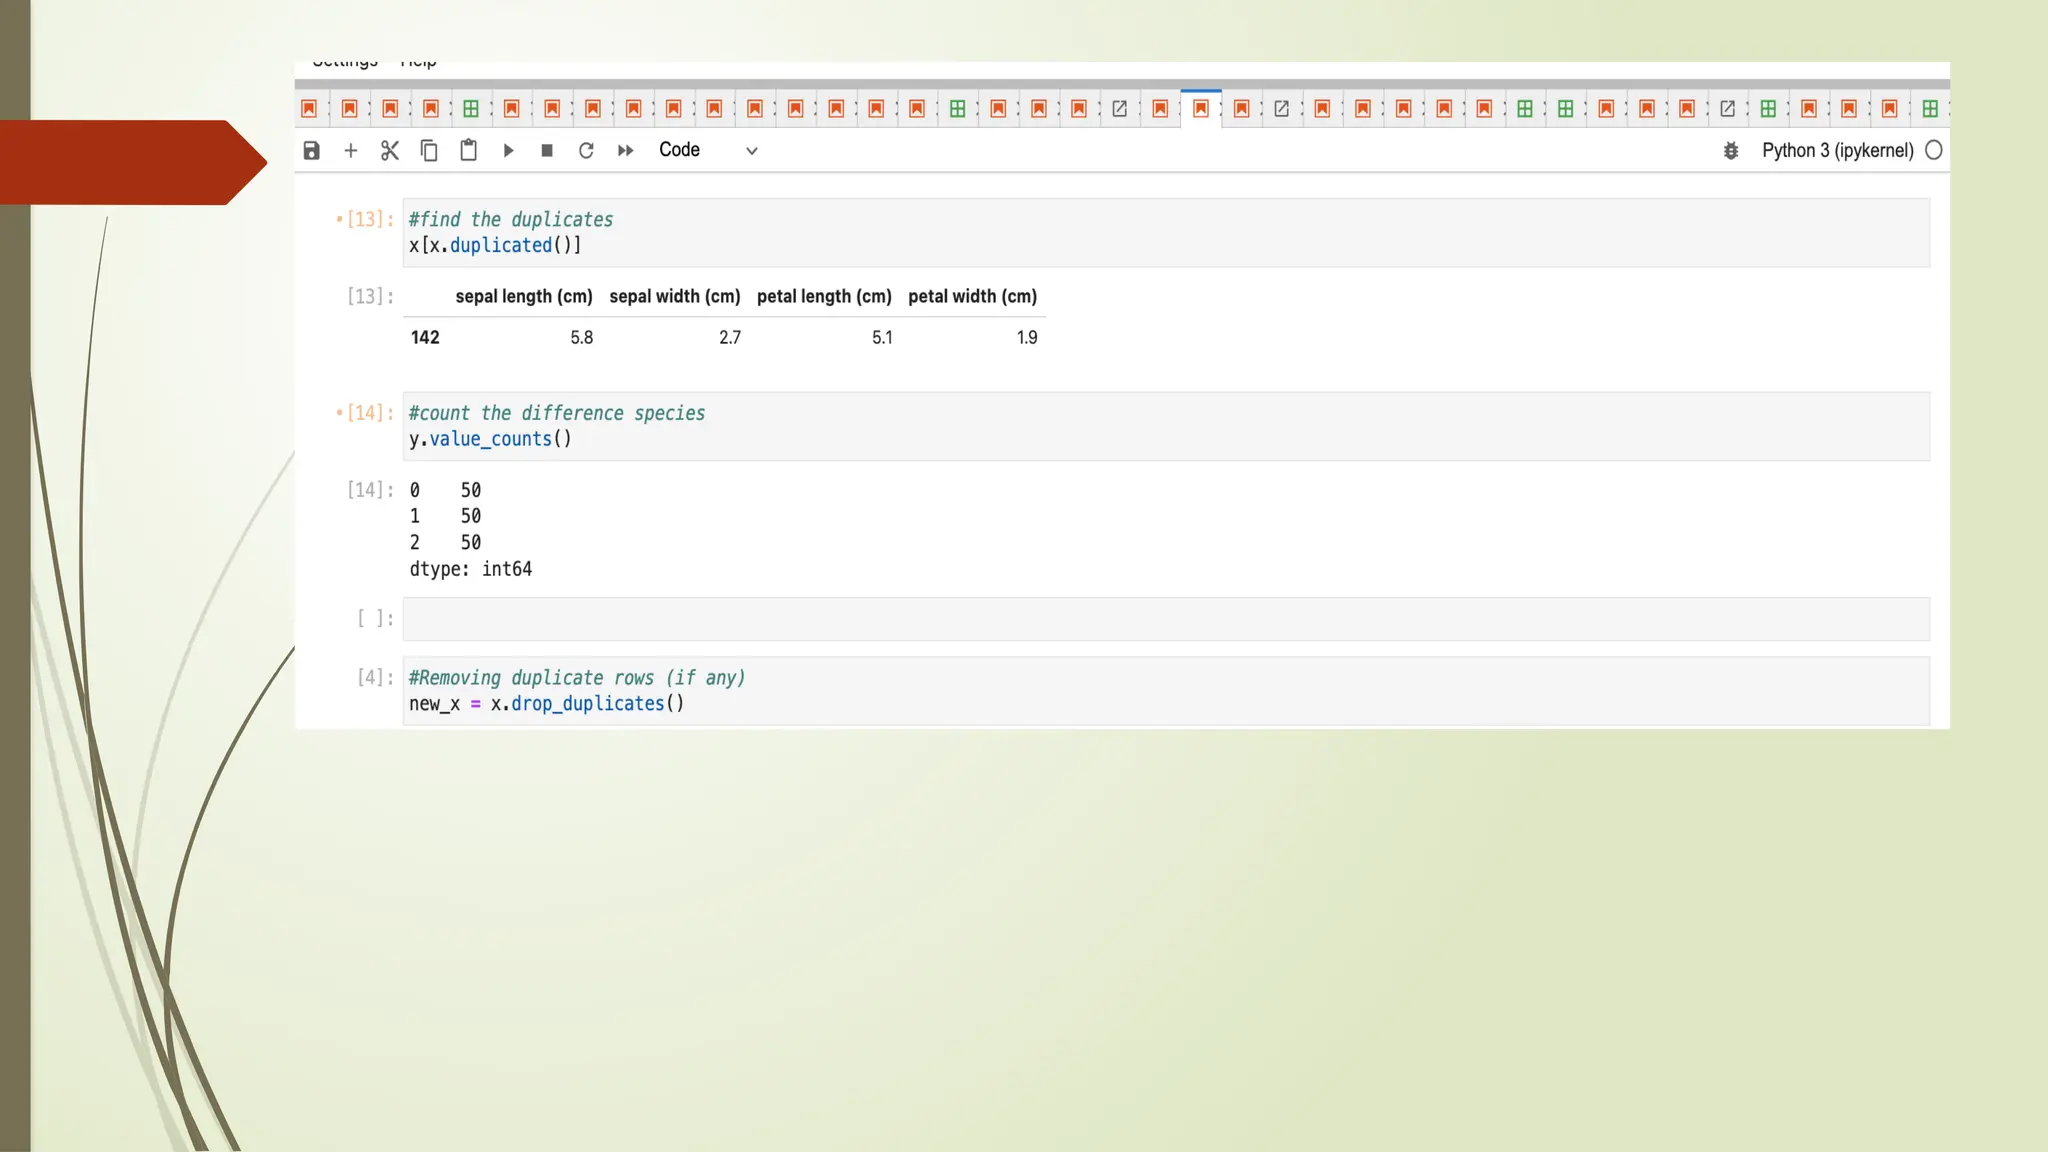Switch to the leftmost notebook tab

pos(309,108)
